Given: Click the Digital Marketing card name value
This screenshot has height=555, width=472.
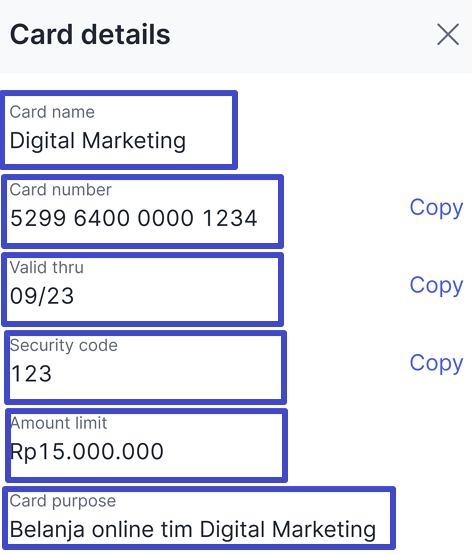Looking at the screenshot, I should pyautogui.click(x=98, y=141).
